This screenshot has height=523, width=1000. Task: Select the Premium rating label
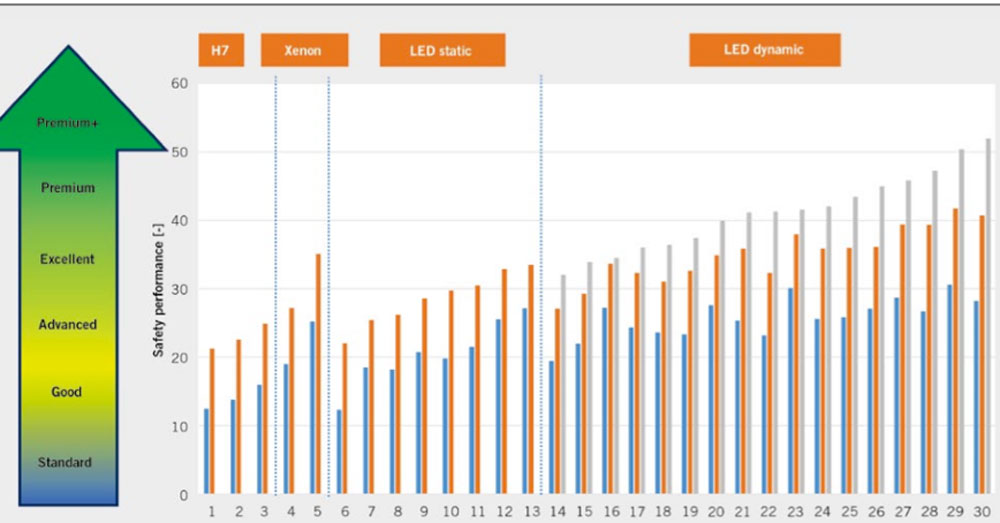(x=68, y=188)
